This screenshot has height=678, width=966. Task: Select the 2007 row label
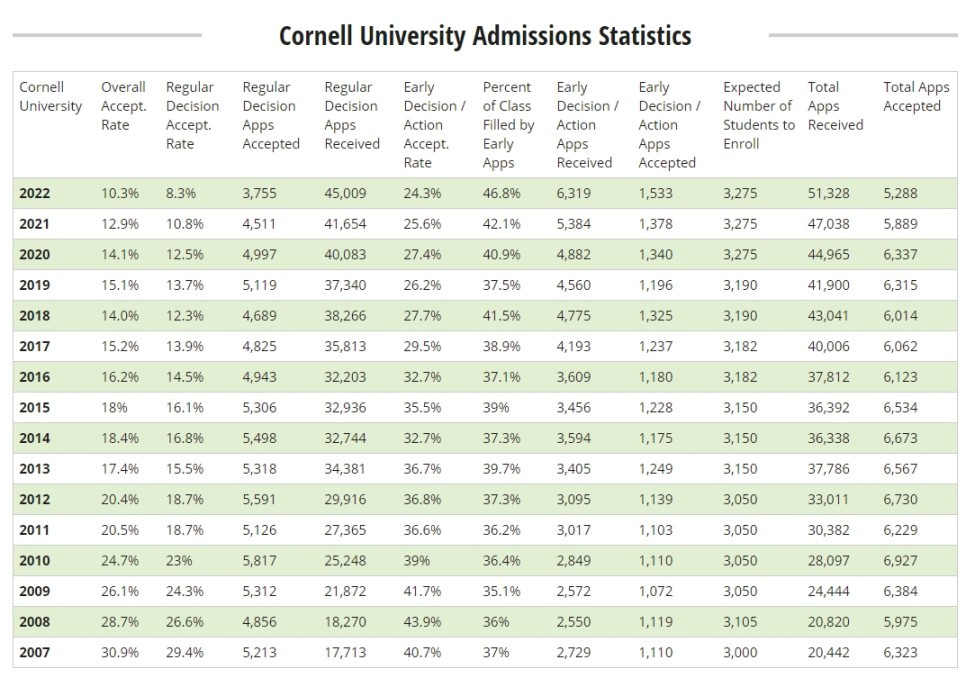click(x=35, y=653)
